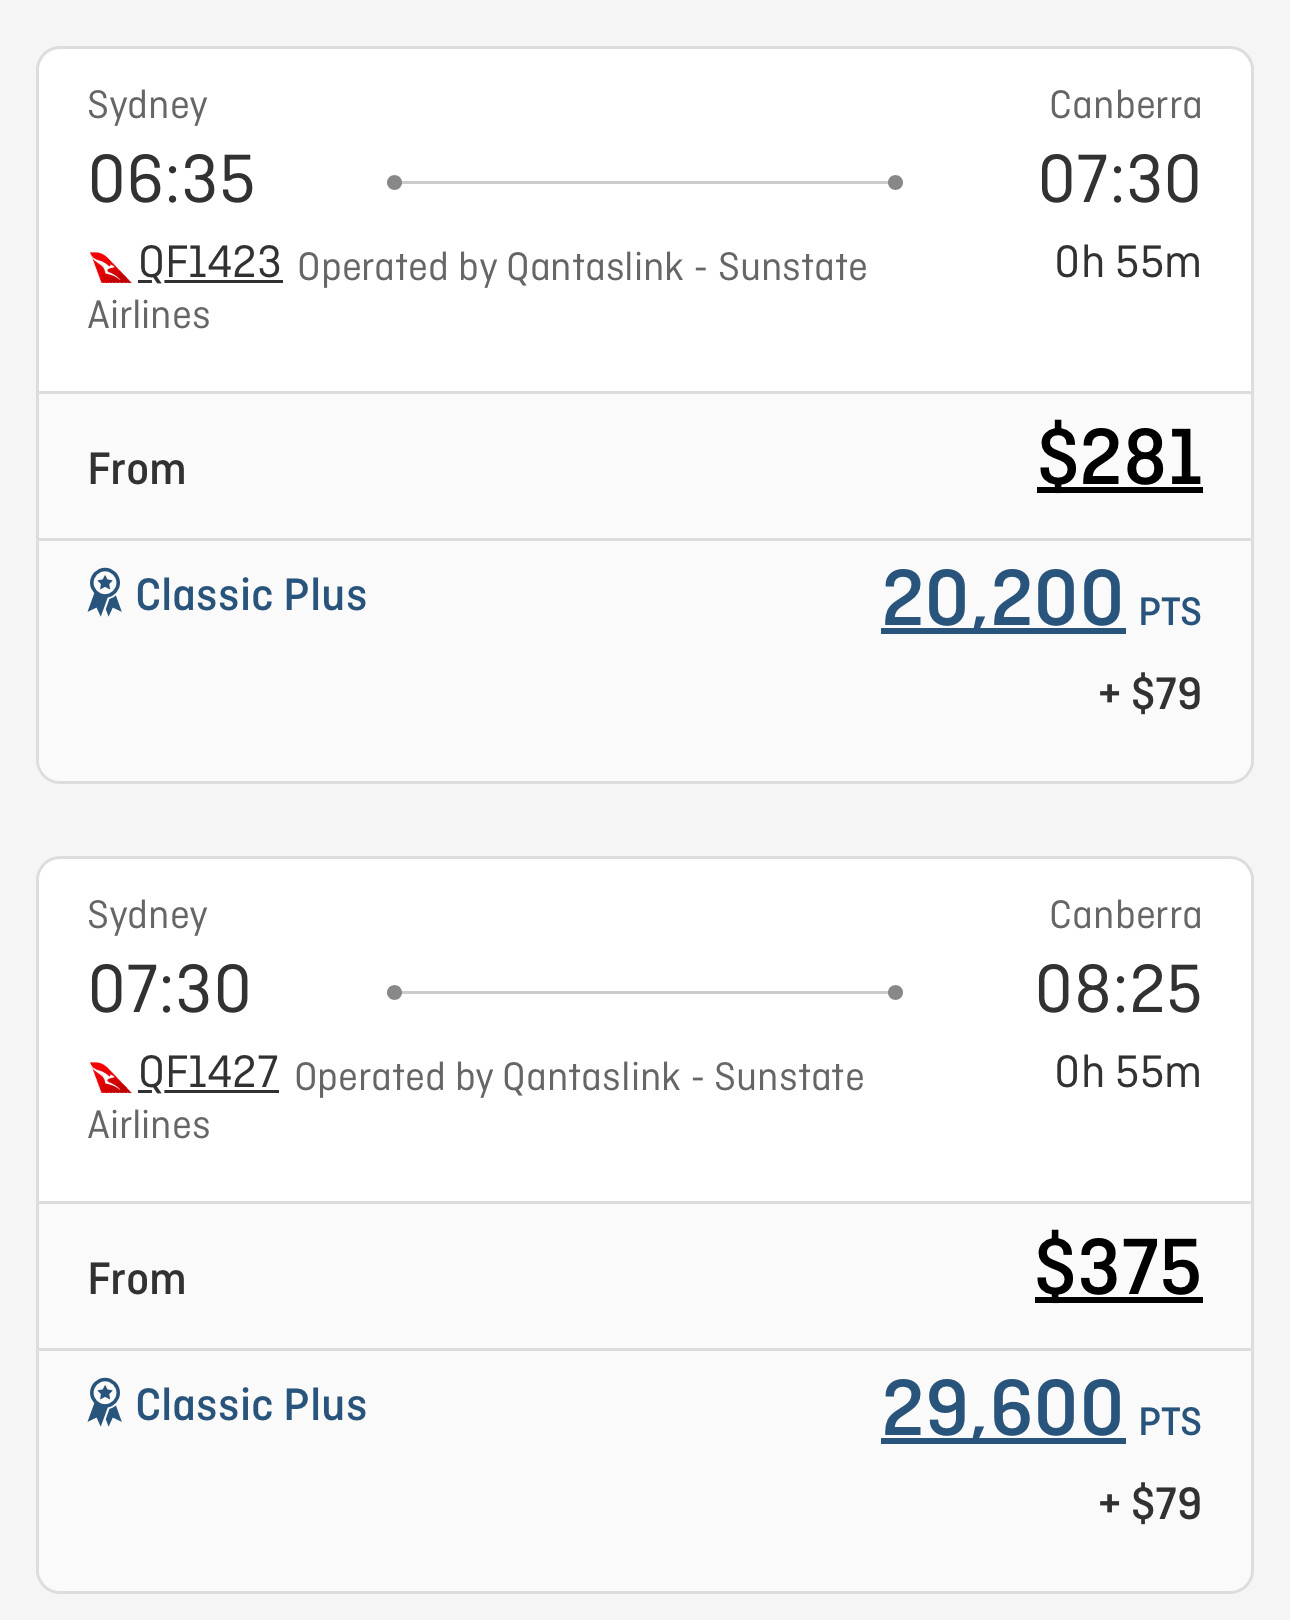Click the 08:25 Canberra arrival time
The image size is (1290, 1620).
1118,990
